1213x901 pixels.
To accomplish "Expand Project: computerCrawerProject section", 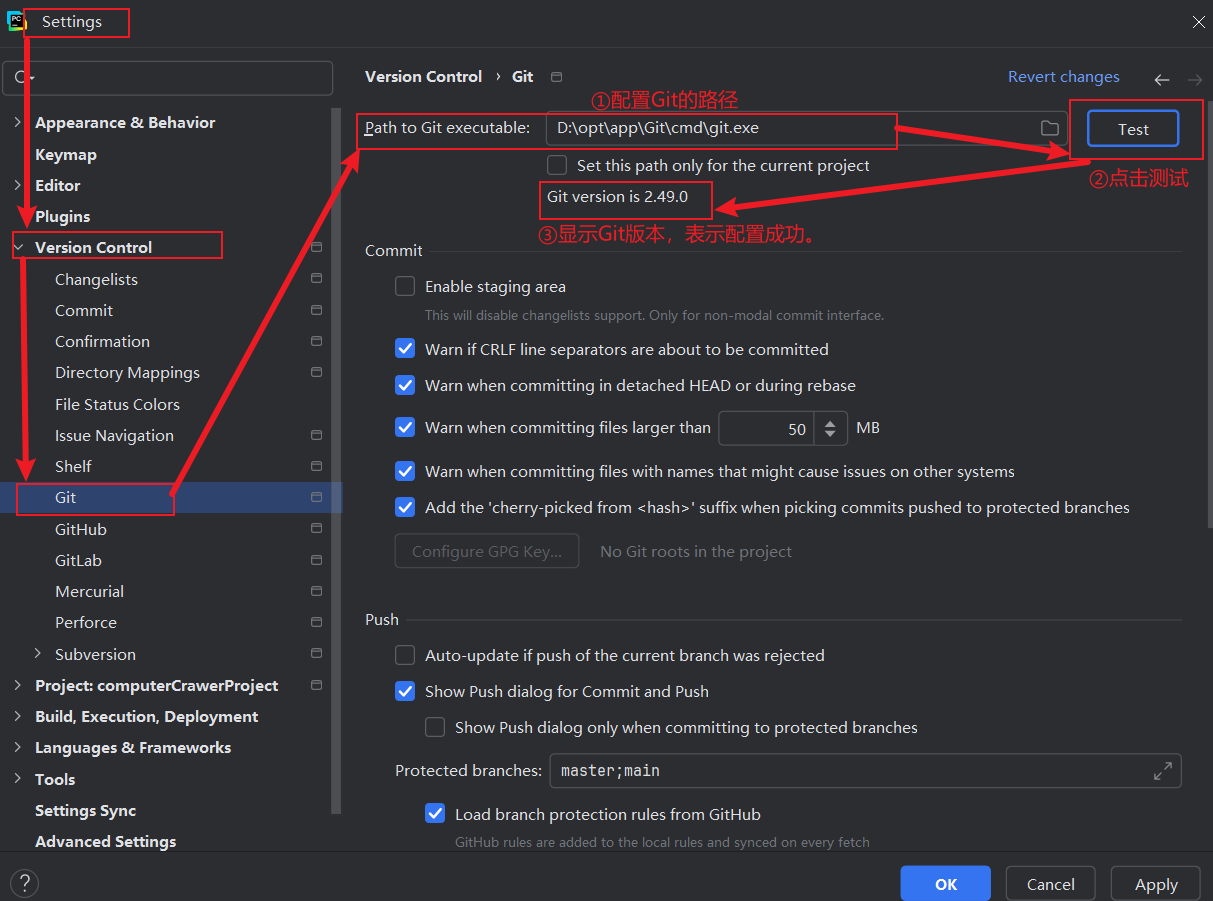I will pyautogui.click(x=17, y=685).
